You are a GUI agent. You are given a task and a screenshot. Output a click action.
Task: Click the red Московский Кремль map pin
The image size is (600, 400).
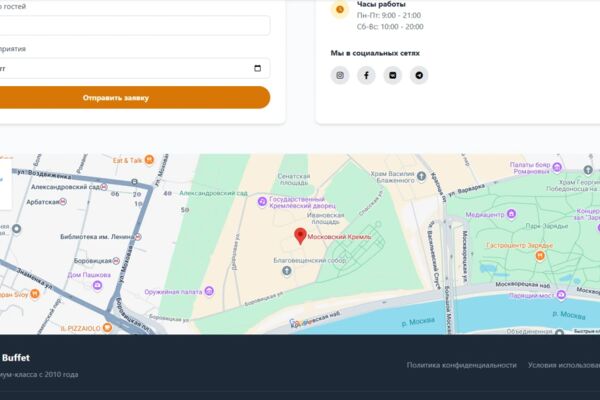pos(300,236)
